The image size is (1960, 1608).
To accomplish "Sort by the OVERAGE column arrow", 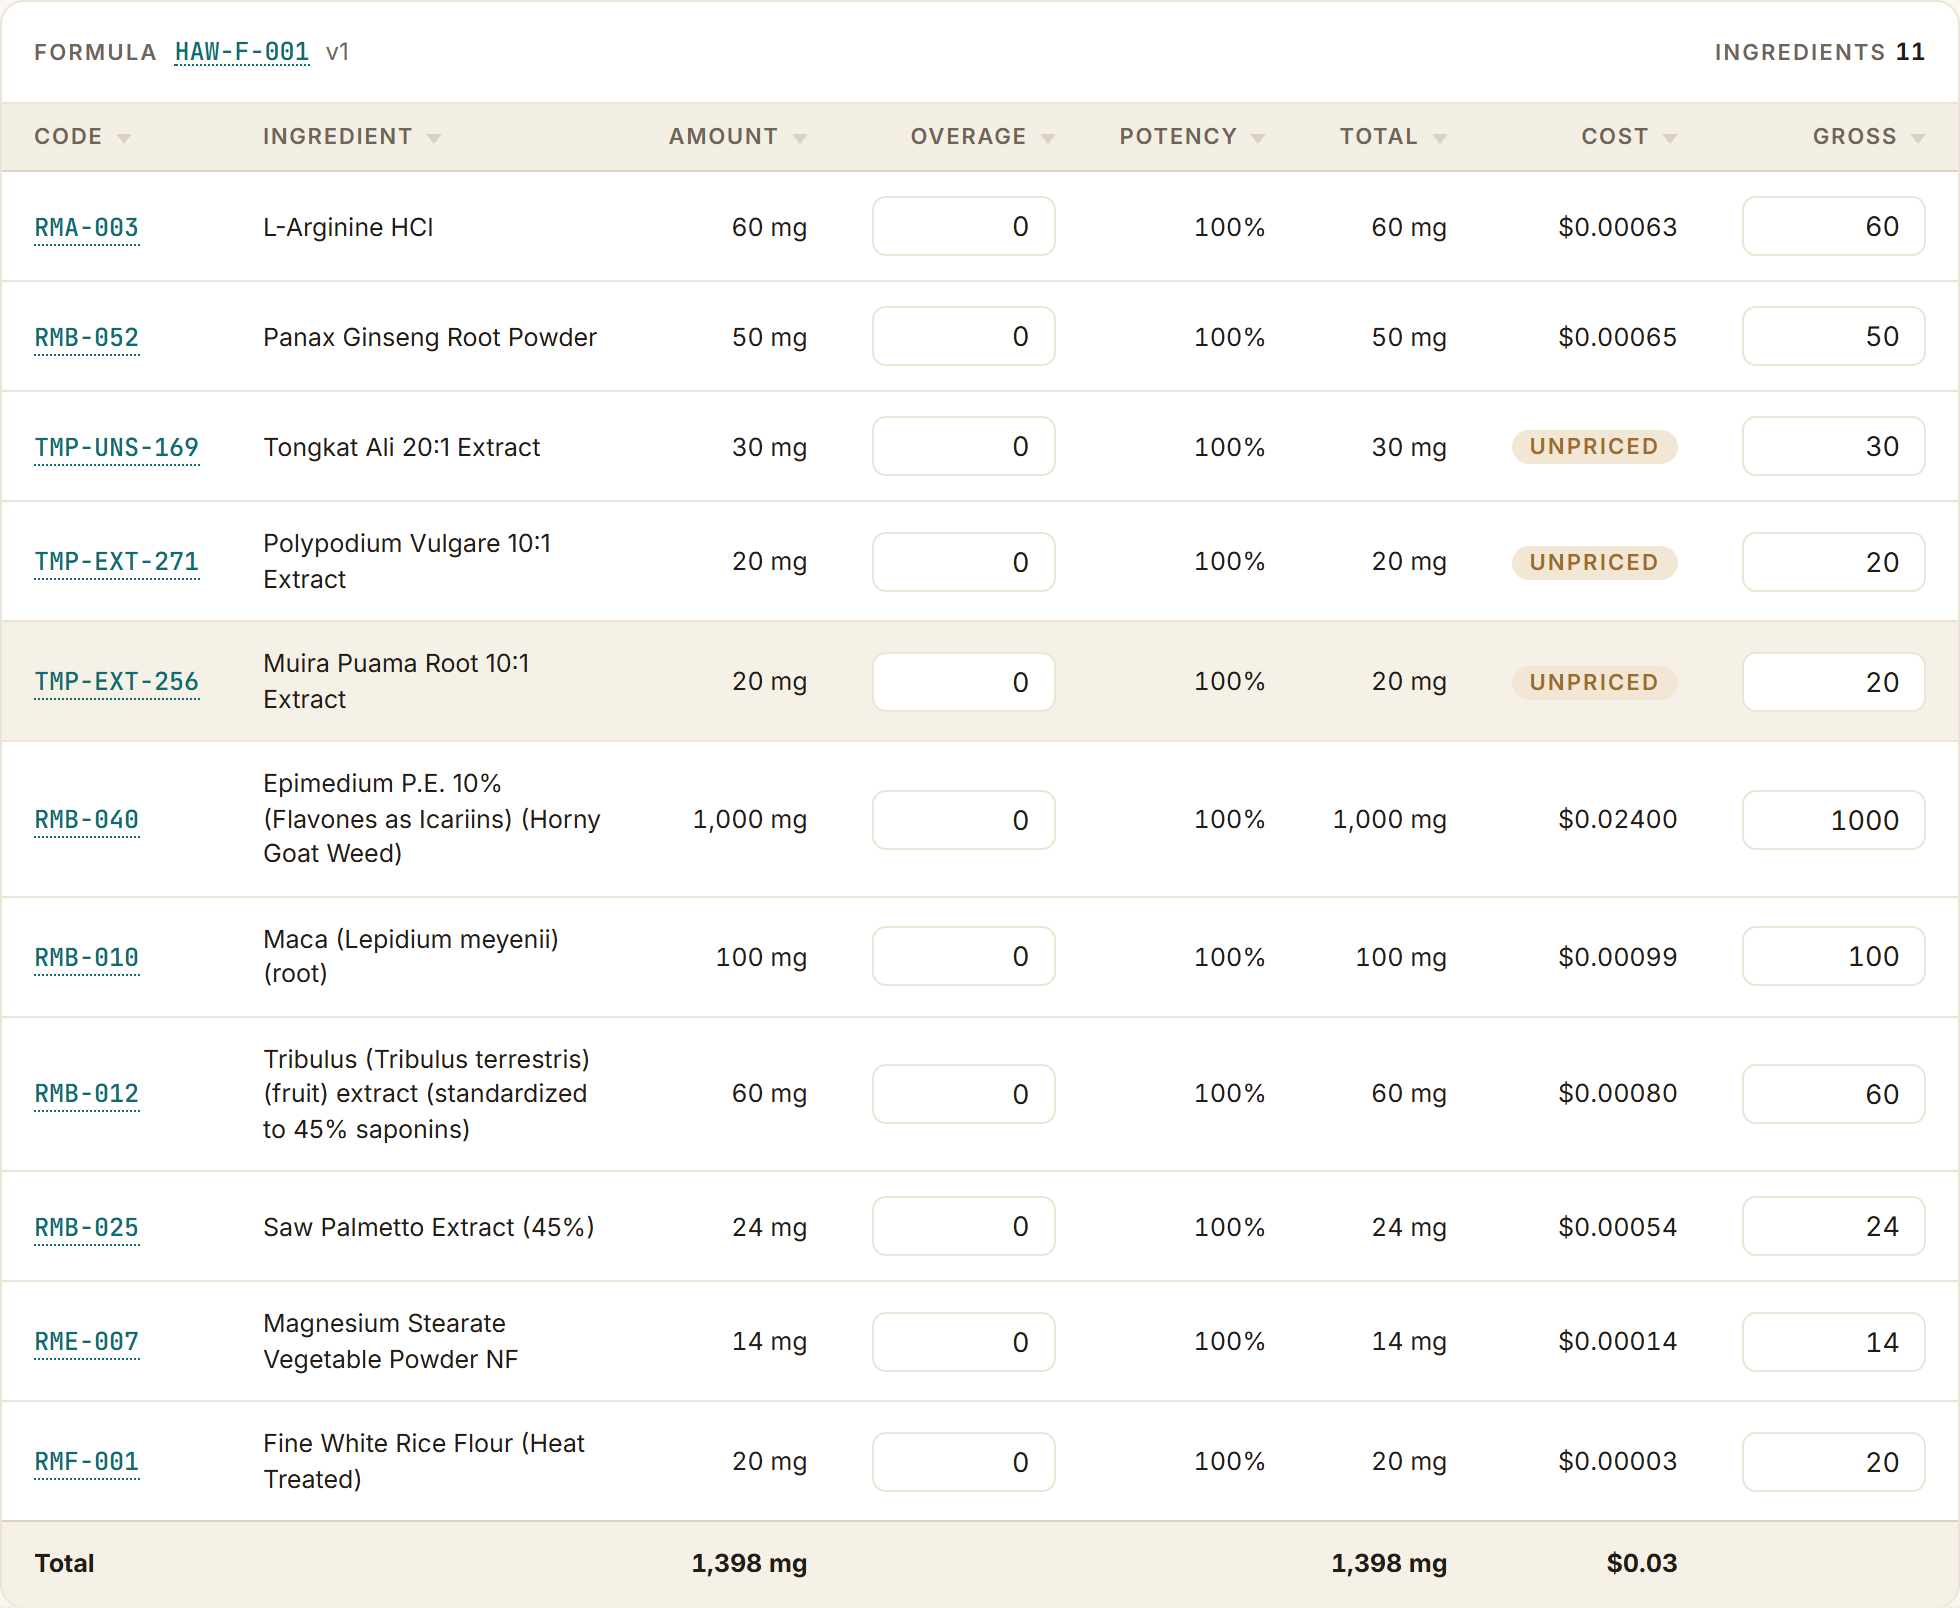I will point(1048,138).
